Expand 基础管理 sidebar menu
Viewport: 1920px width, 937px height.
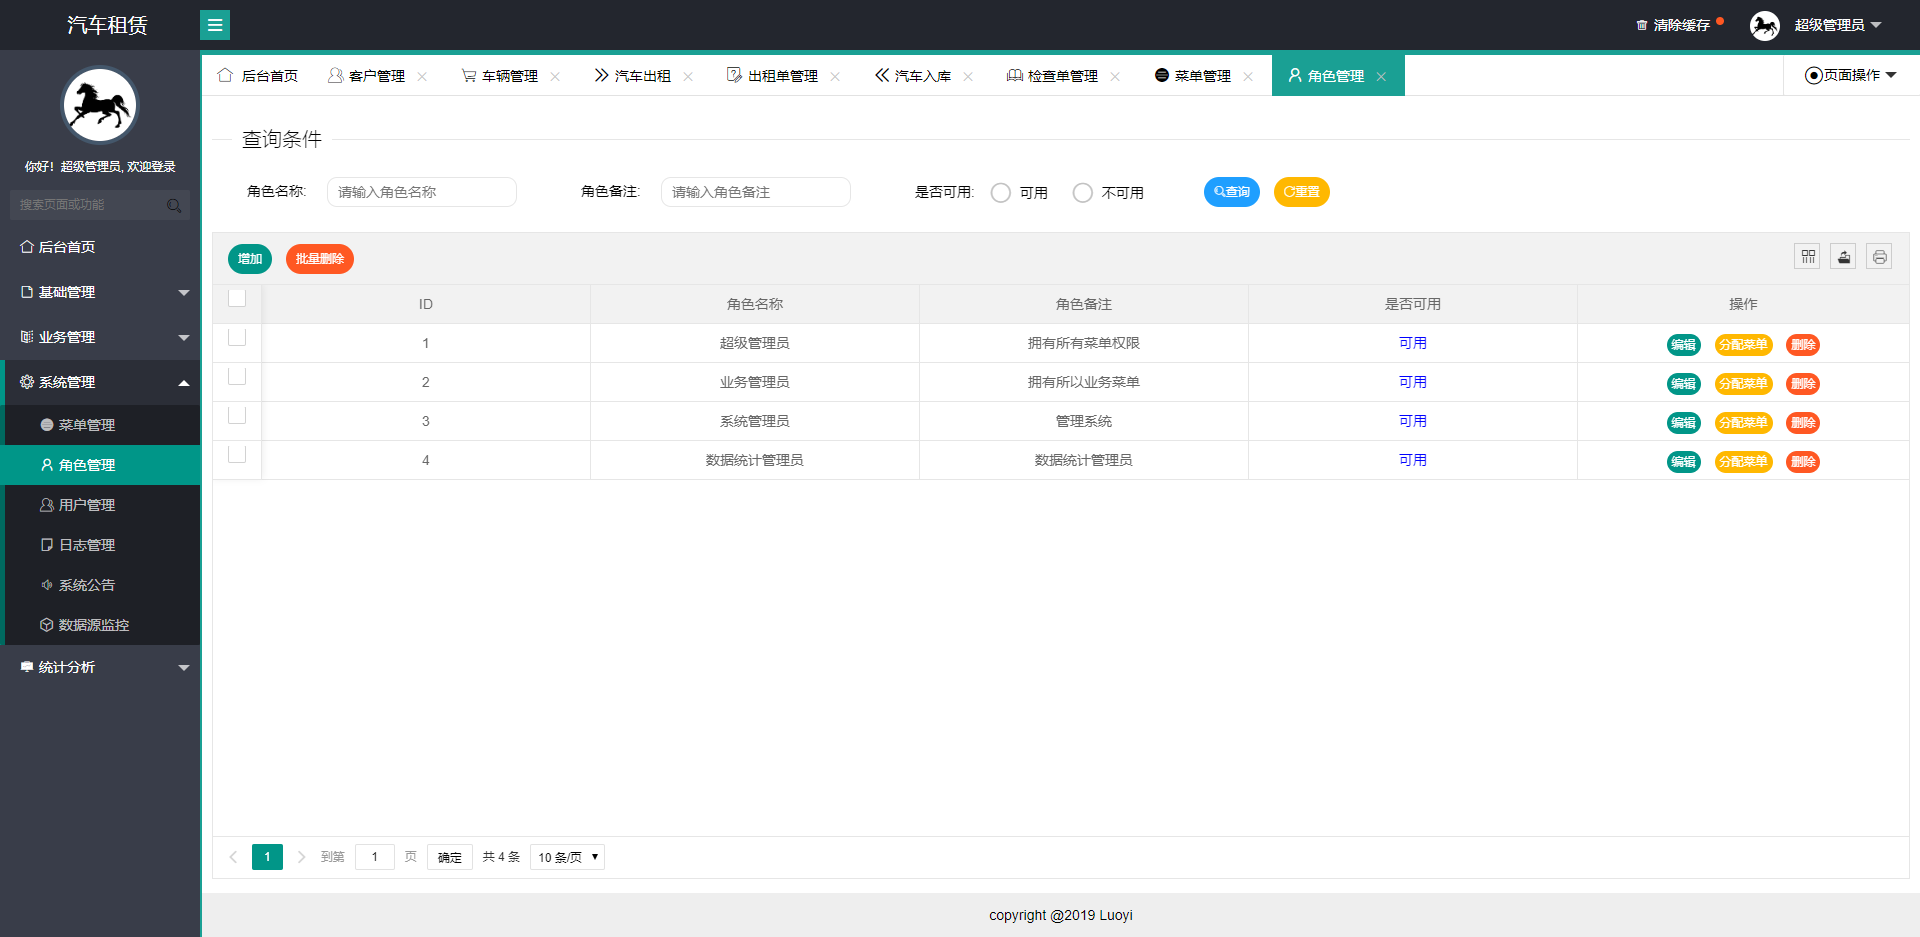(100, 292)
